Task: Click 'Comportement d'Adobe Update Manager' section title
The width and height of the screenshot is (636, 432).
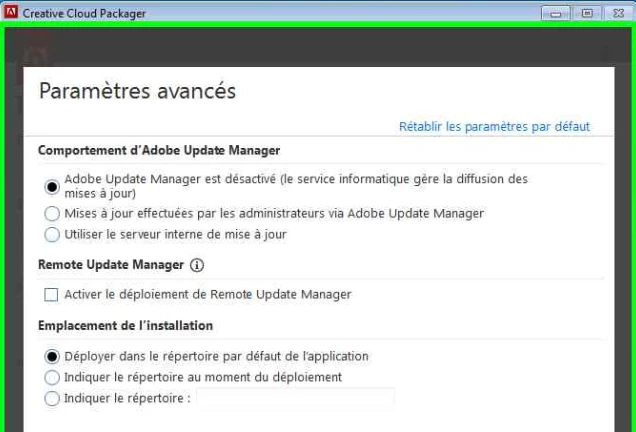Action: click(159, 150)
